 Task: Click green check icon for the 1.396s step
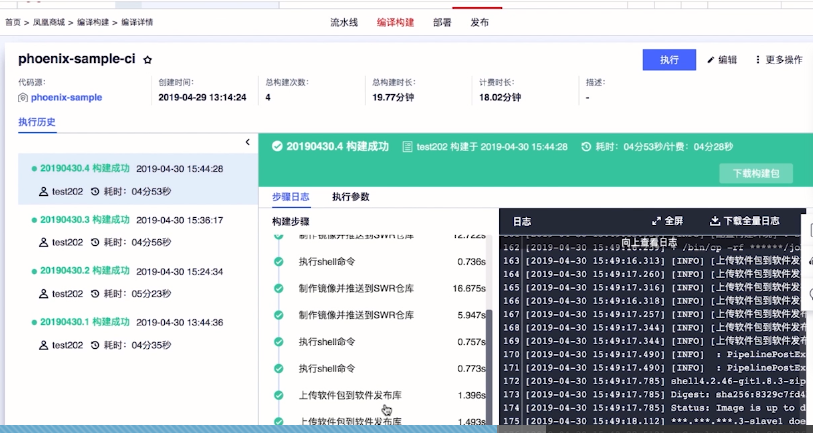(279, 396)
